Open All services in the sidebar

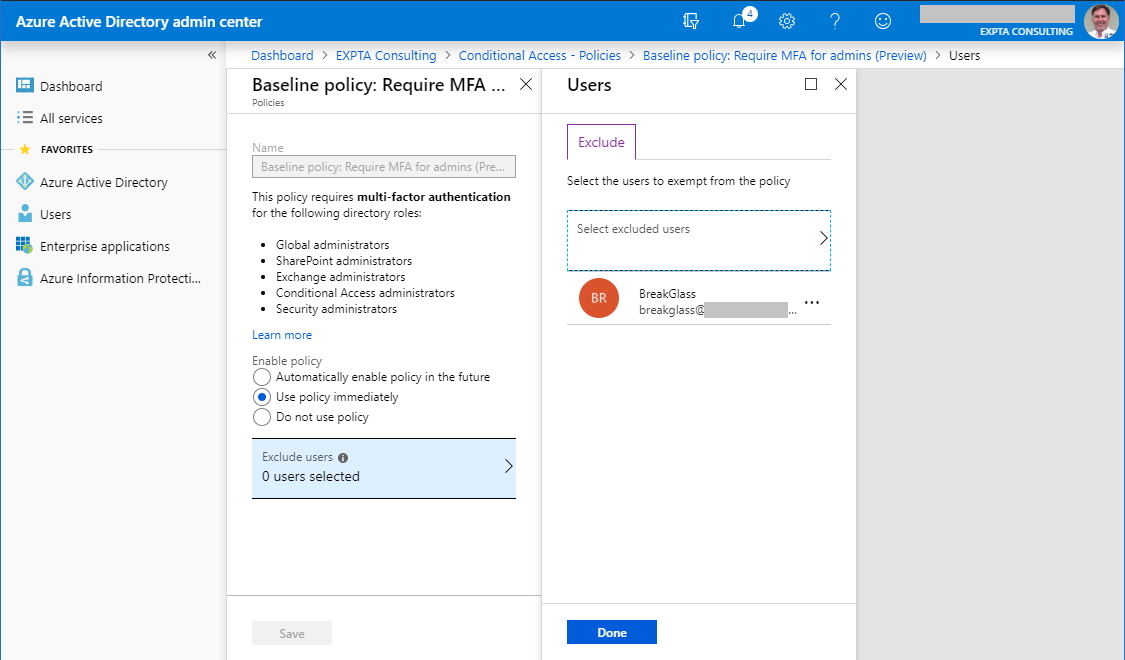71,118
